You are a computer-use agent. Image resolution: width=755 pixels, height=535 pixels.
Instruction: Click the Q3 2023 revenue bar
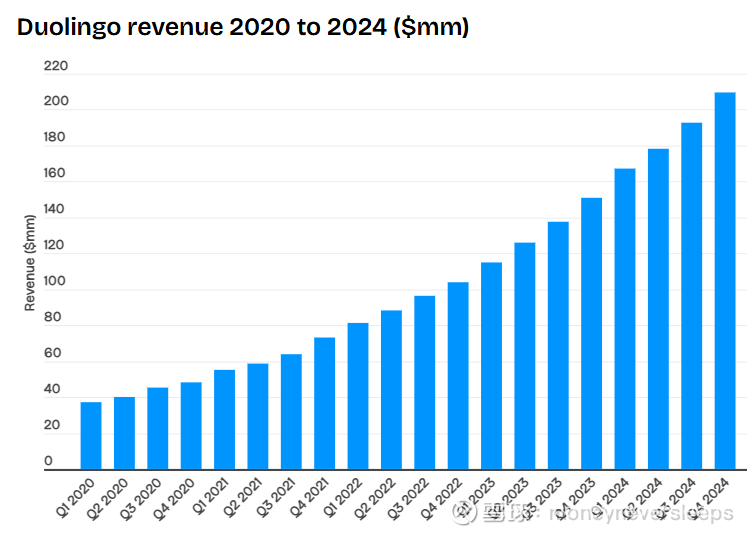point(559,345)
